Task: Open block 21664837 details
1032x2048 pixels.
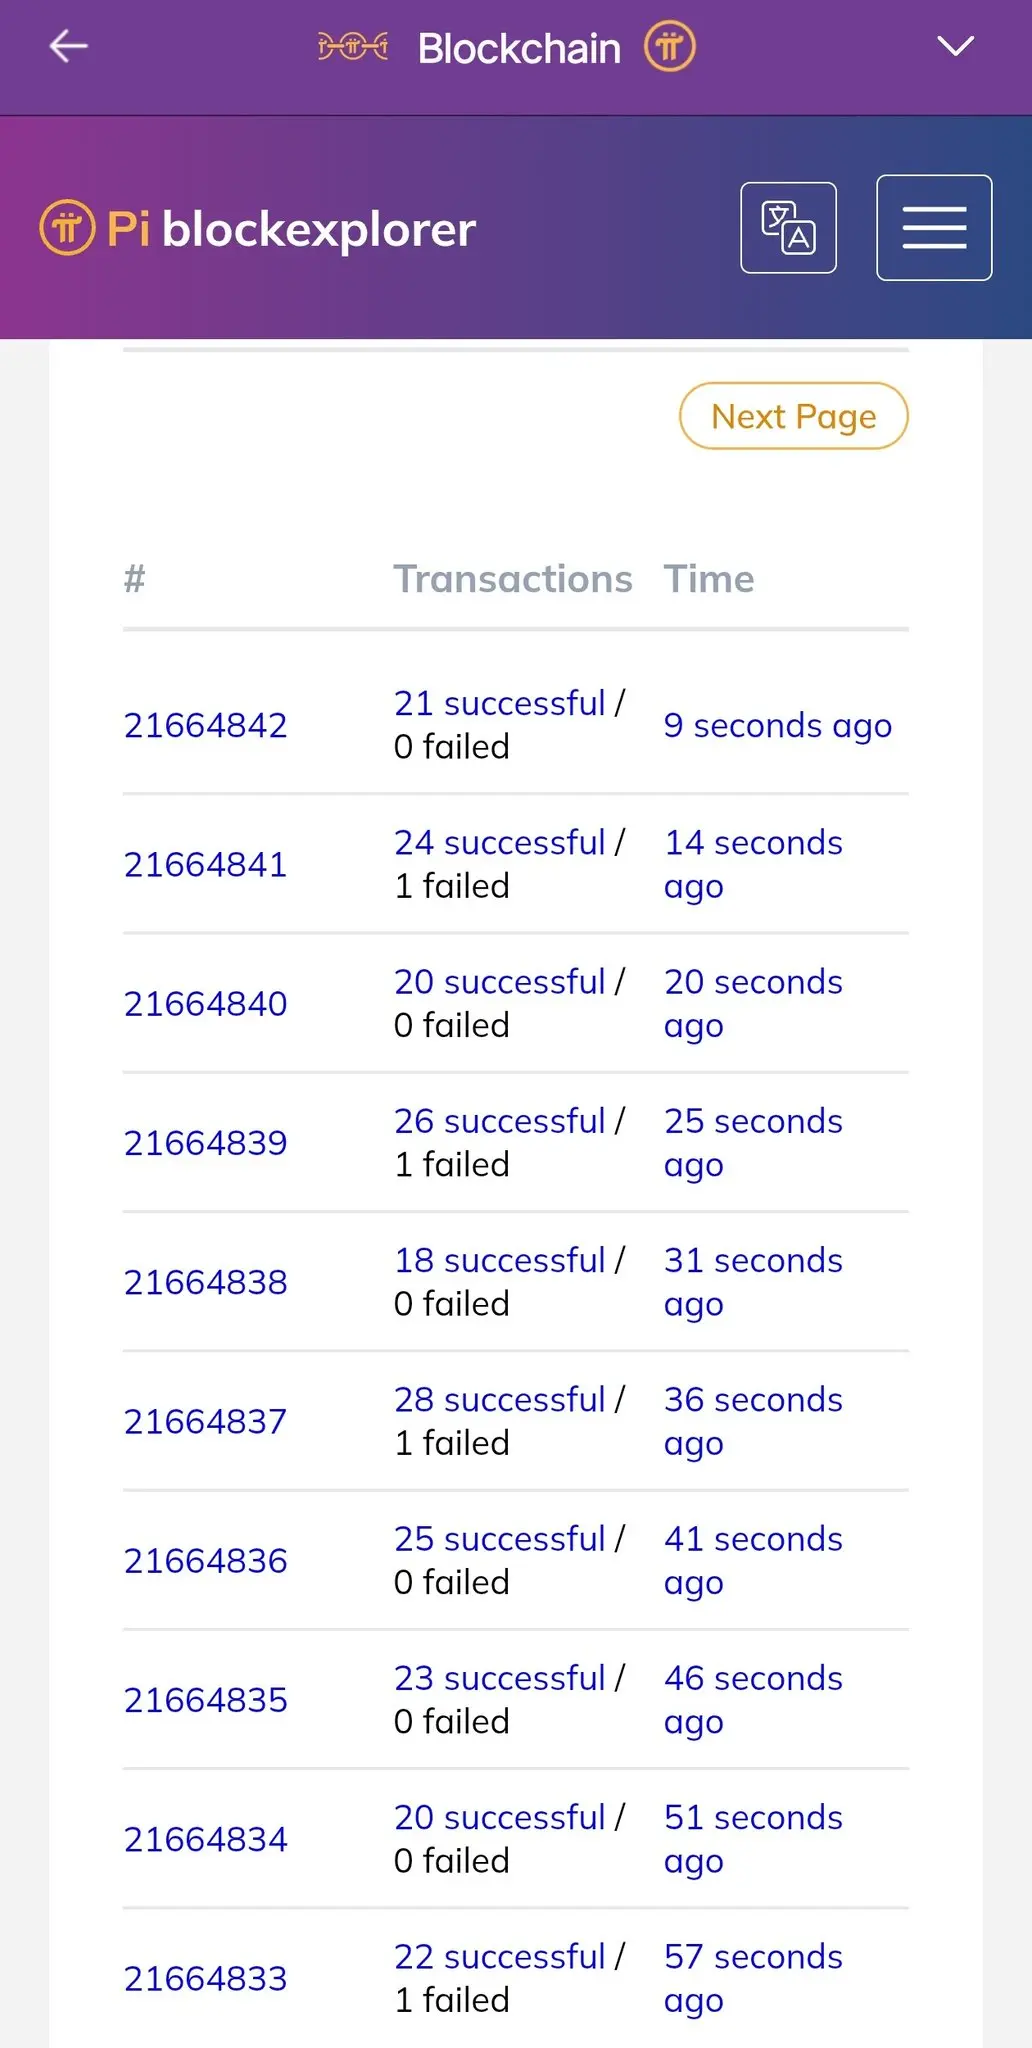Action: click(205, 1420)
